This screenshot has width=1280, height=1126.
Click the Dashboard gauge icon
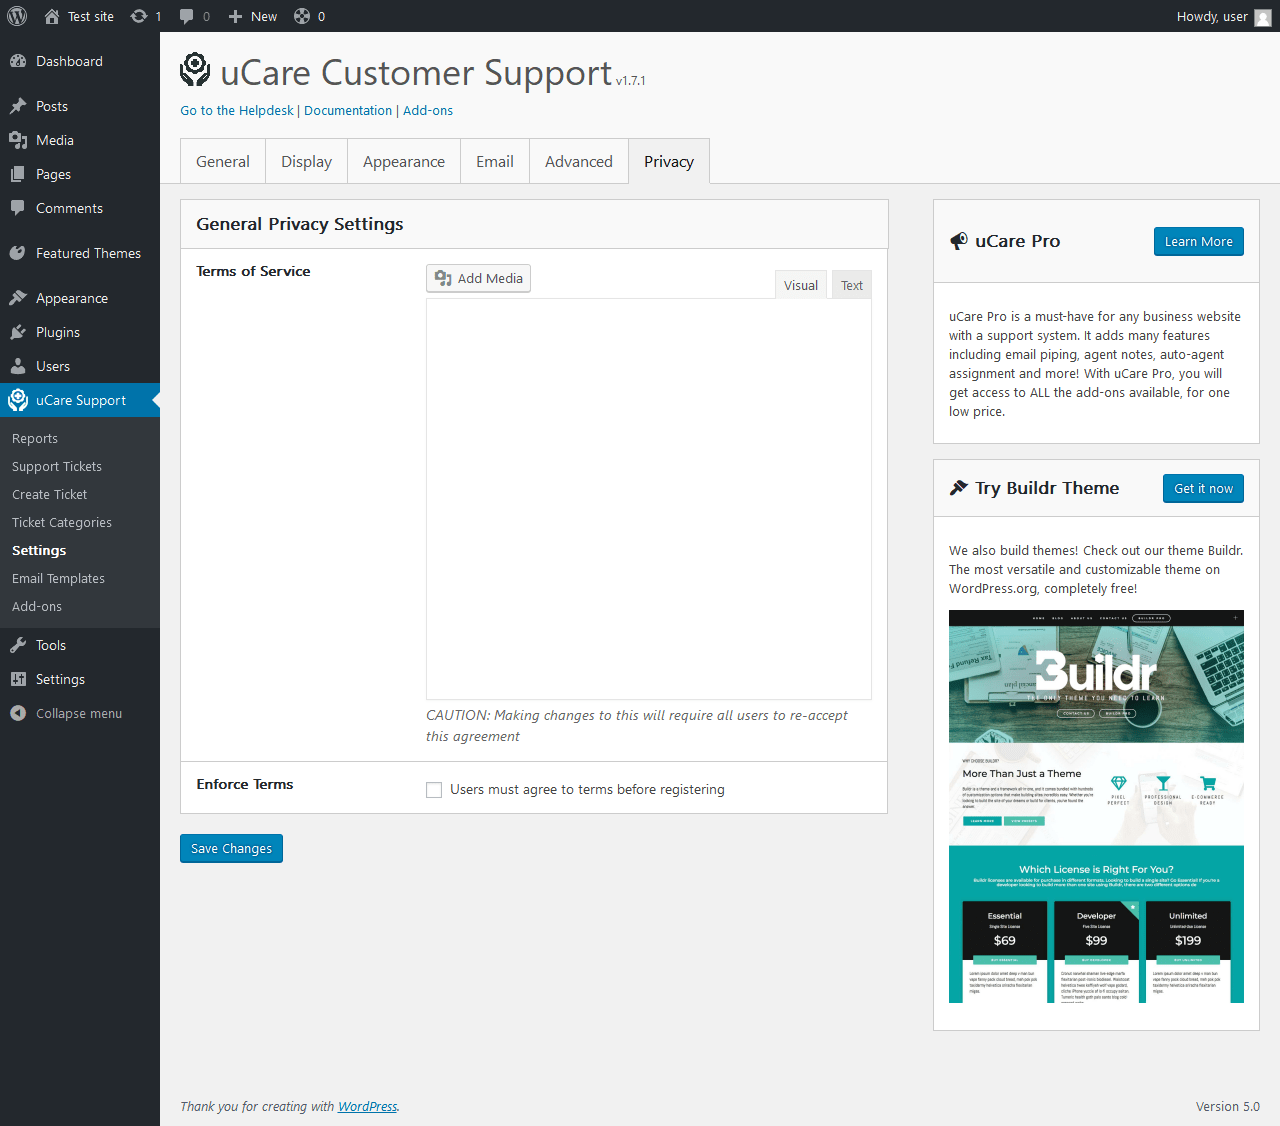click(x=18, y=61)
